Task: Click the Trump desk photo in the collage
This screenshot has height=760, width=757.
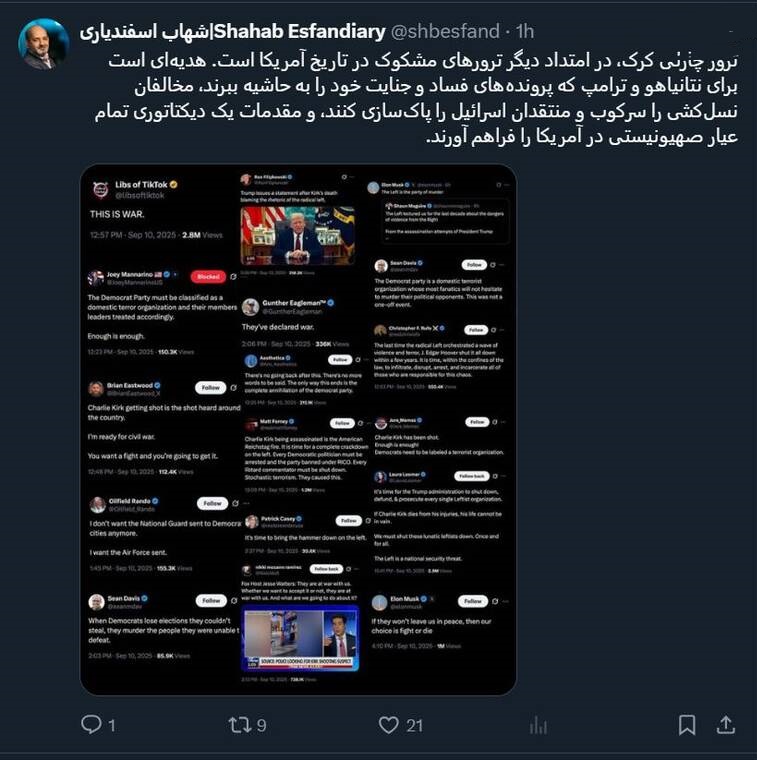Action: [298, 236]
